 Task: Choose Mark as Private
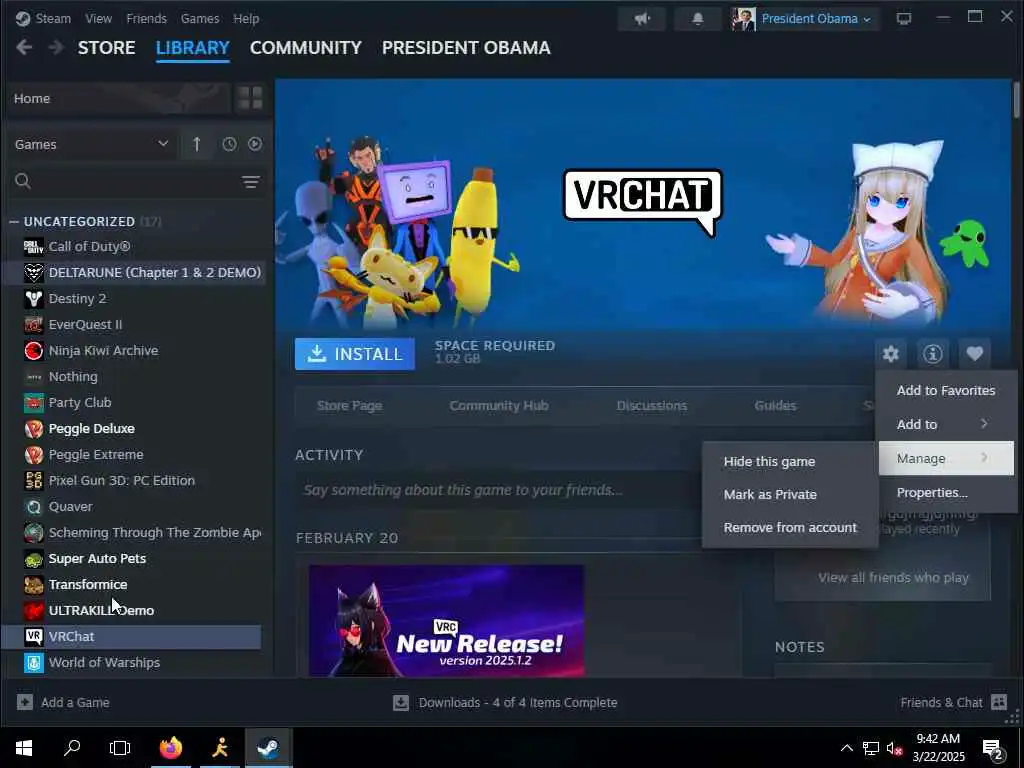click(x=790, y=494)
